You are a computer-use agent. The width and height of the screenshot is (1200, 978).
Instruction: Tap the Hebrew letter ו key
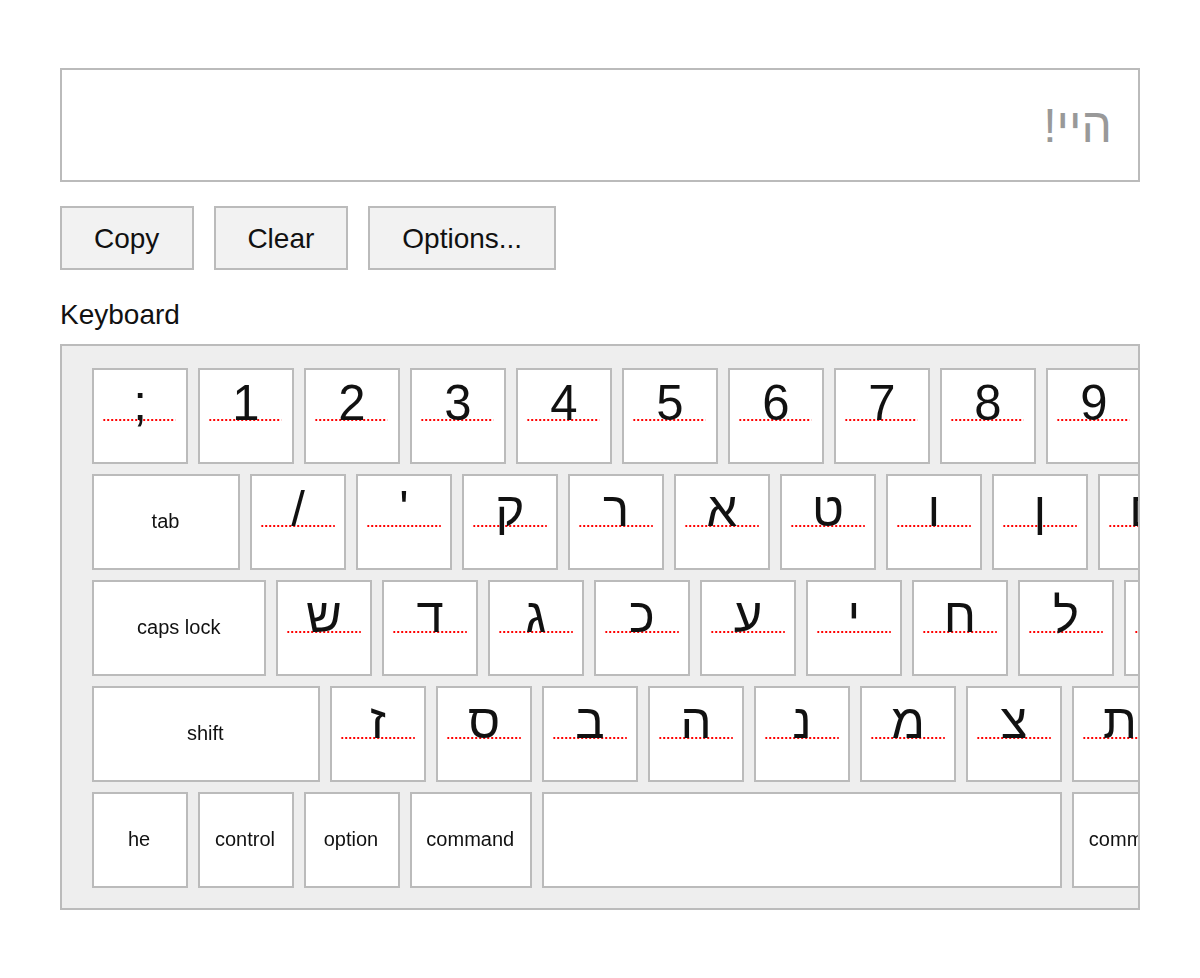(x=934, y=522)
